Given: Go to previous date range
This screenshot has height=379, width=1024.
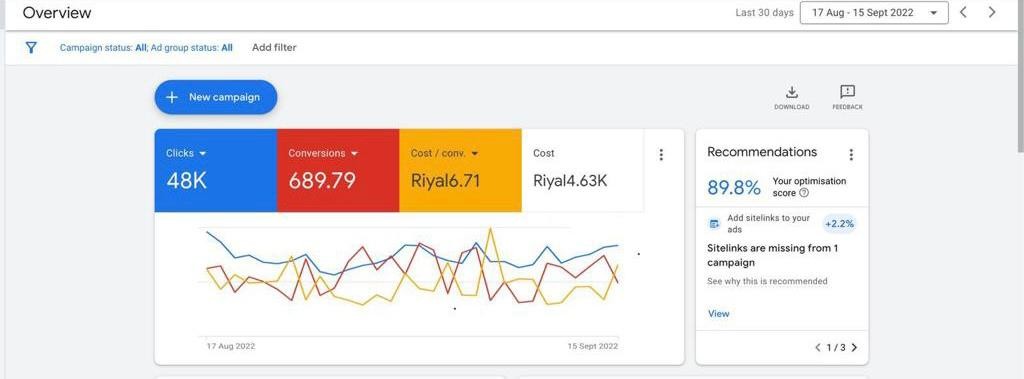Looking at the screenshot, I should pos(963,12).
